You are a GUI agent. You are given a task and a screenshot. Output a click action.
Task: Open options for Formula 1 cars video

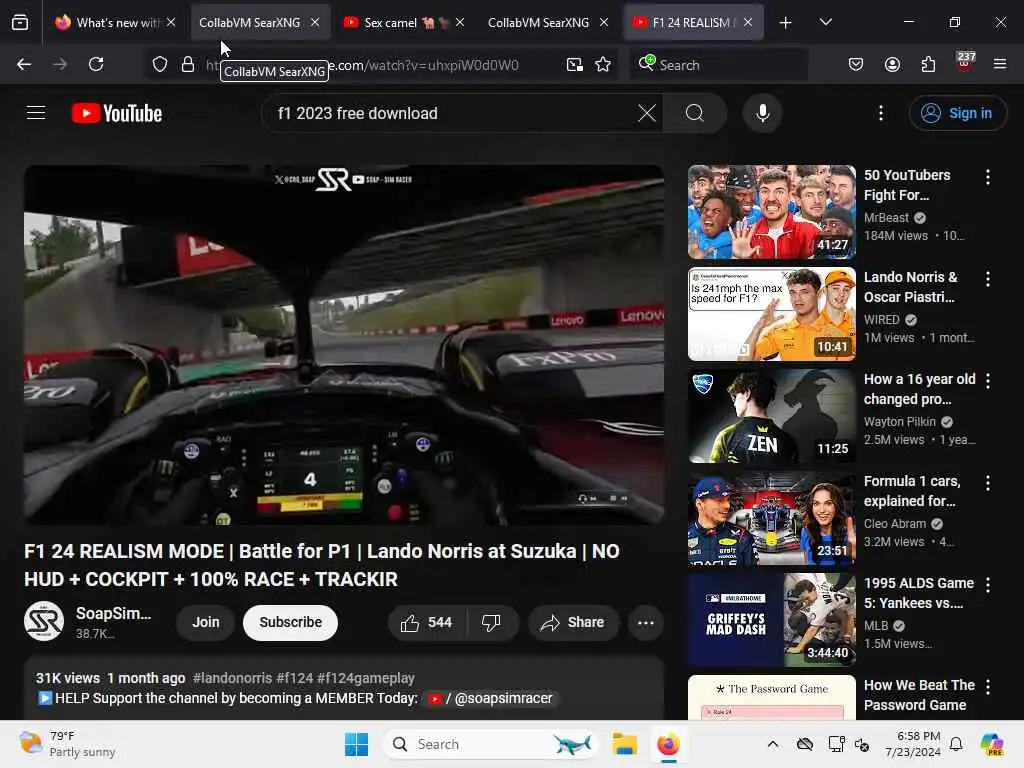coord(987,482)
